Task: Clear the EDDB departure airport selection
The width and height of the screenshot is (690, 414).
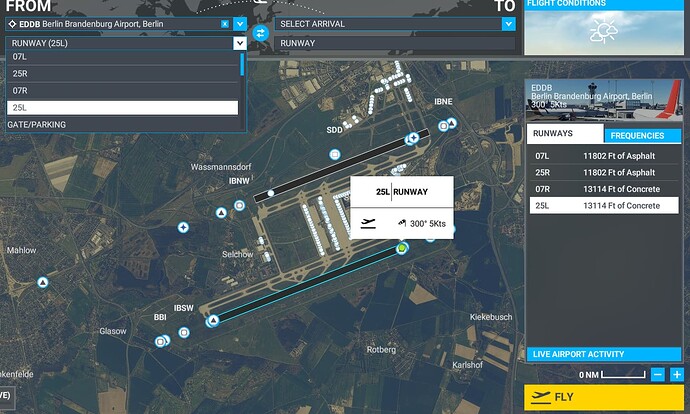Action: (225, 23)
